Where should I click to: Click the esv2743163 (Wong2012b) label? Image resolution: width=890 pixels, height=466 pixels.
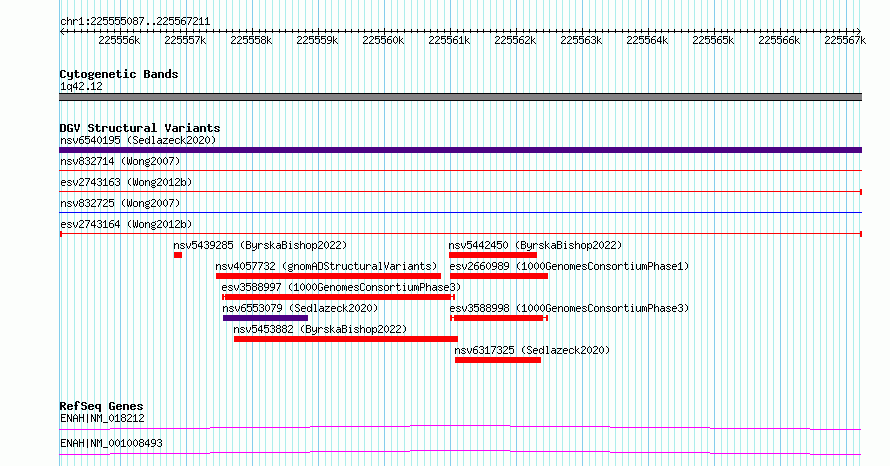pyautogui.click(x=126, y=182)
